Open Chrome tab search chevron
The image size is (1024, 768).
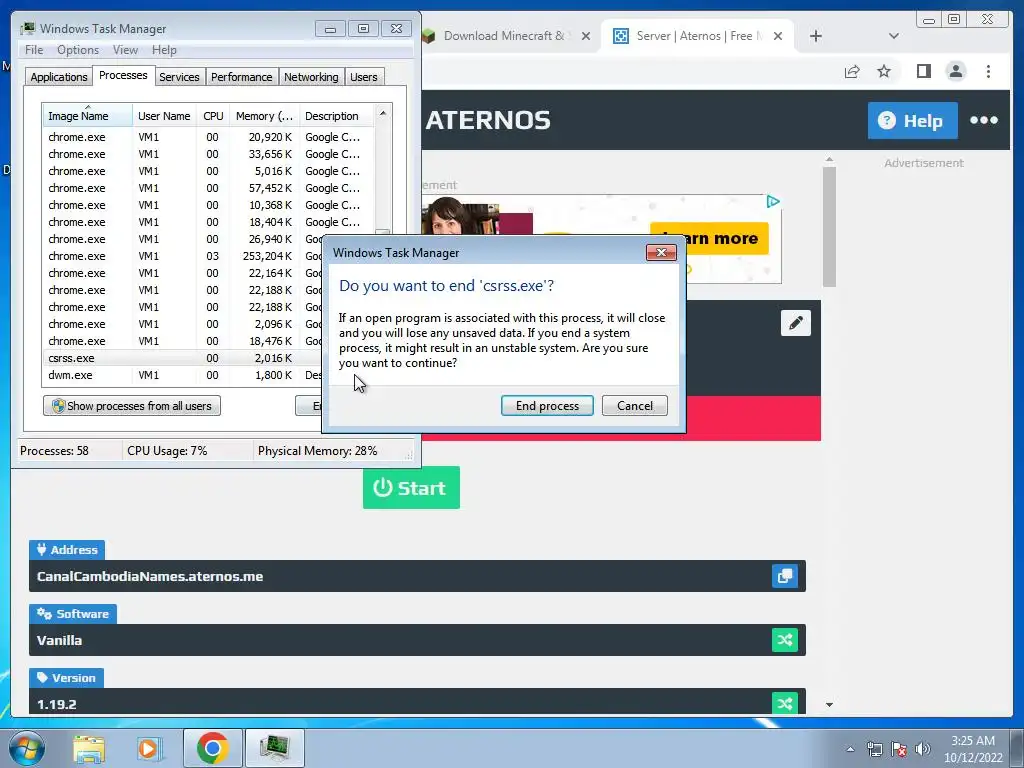tap(893, 36)
